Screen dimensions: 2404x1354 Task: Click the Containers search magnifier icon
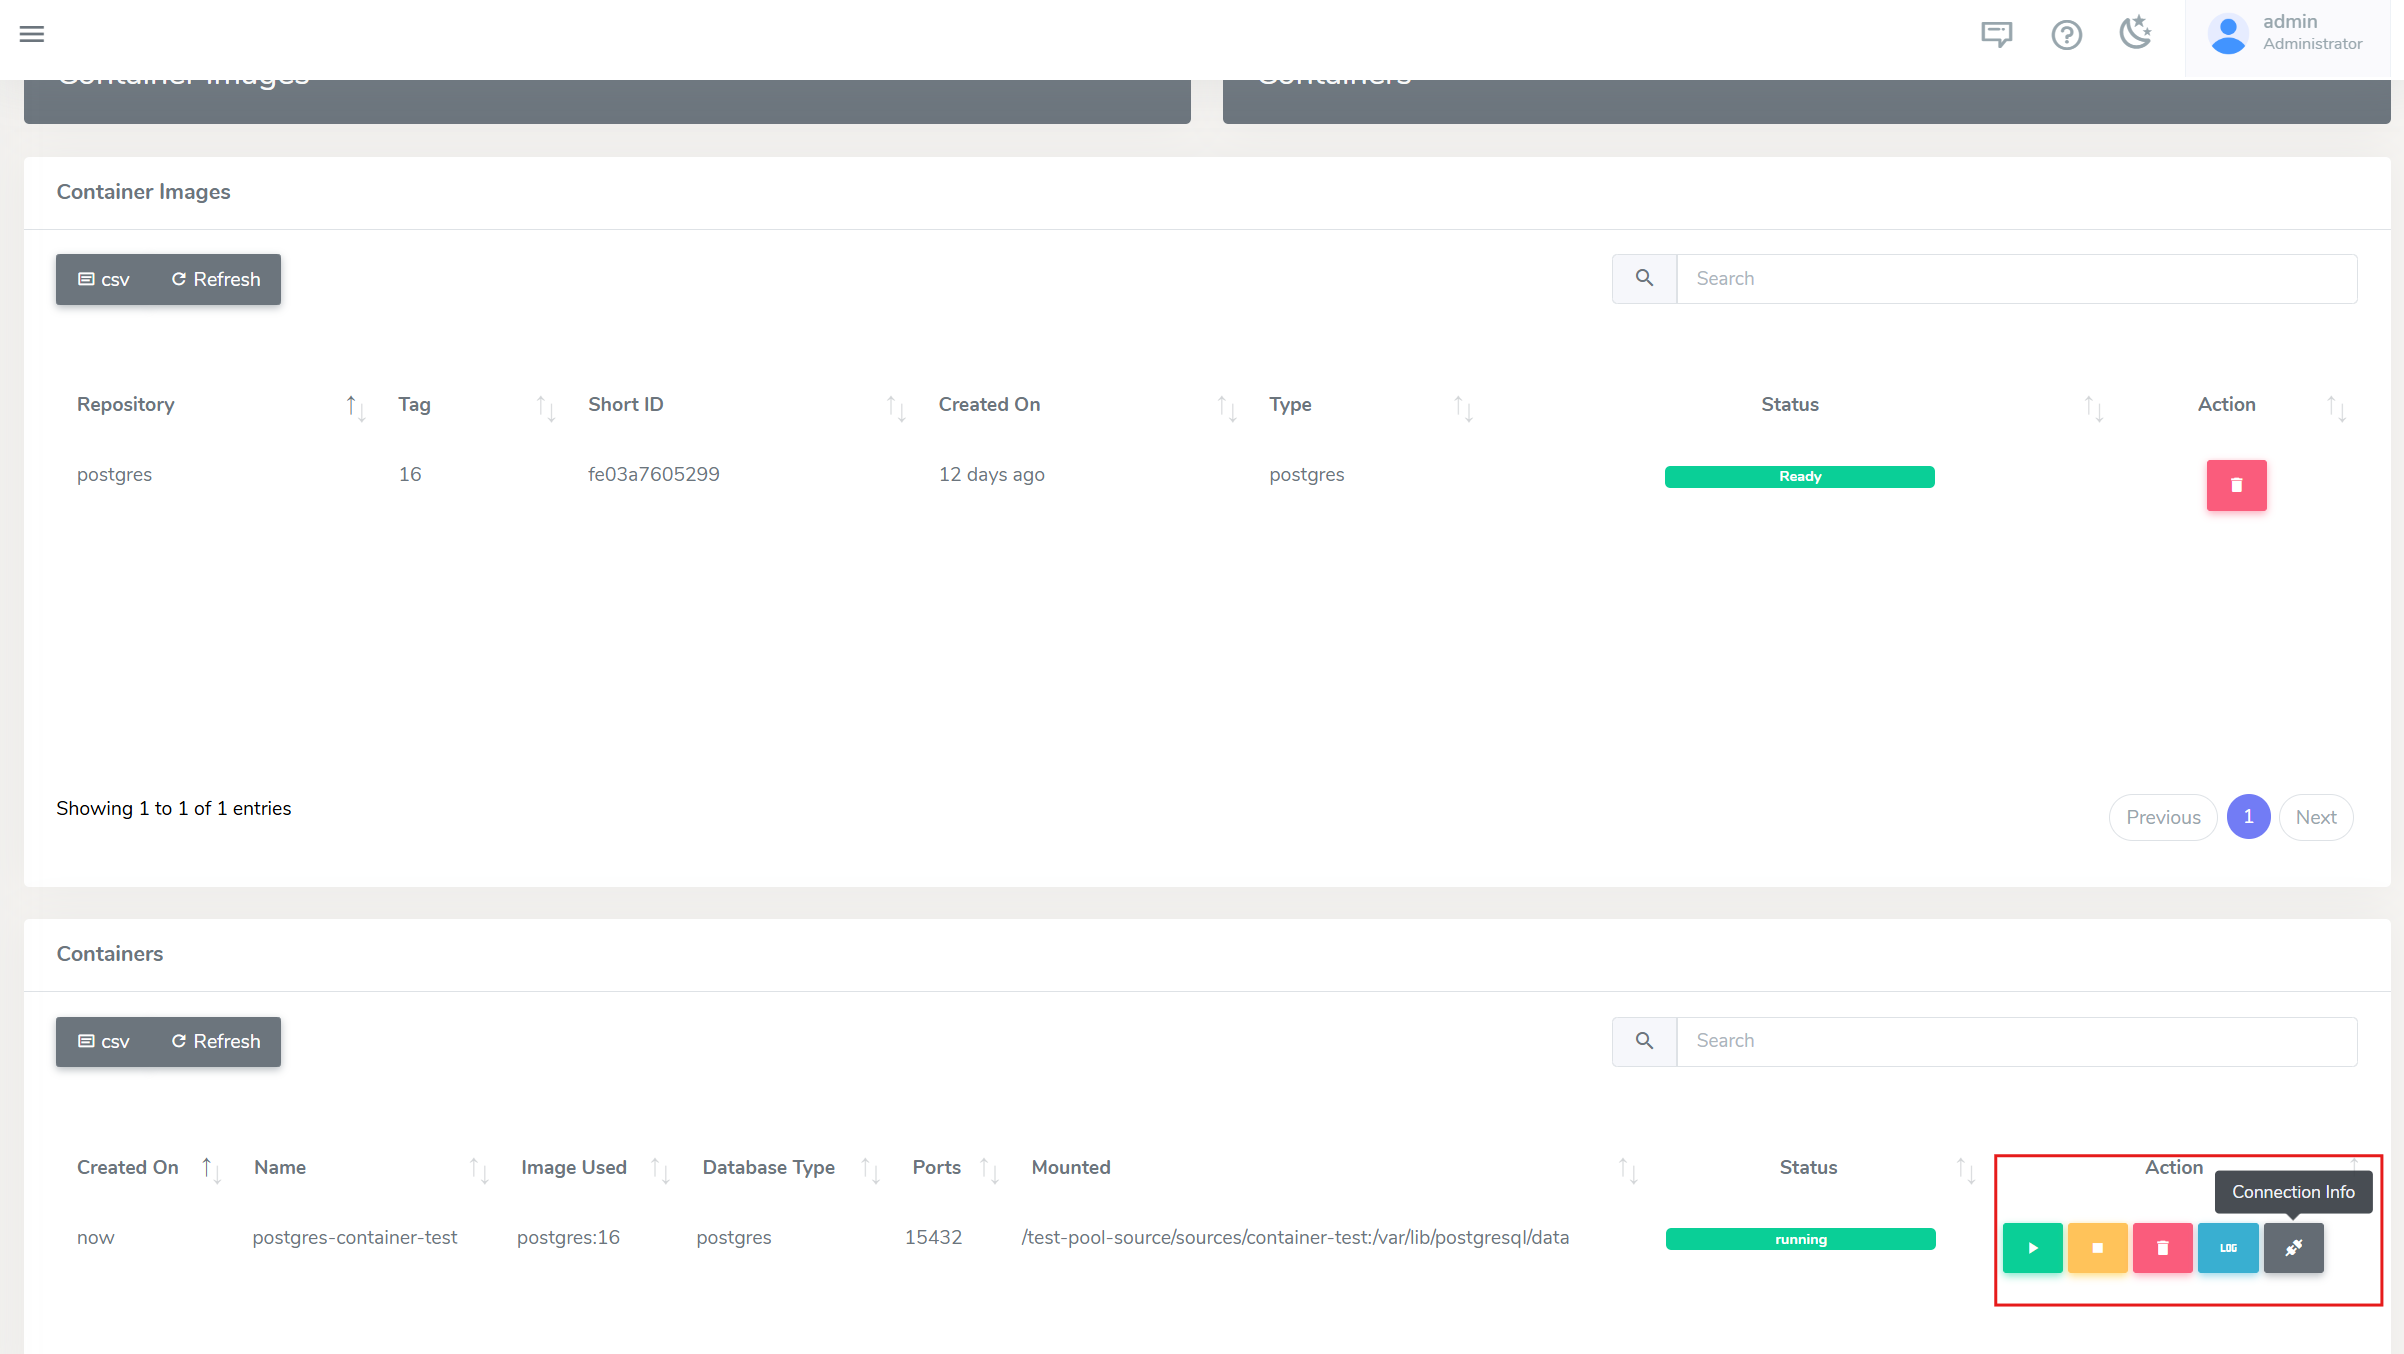point(1644,1041)
